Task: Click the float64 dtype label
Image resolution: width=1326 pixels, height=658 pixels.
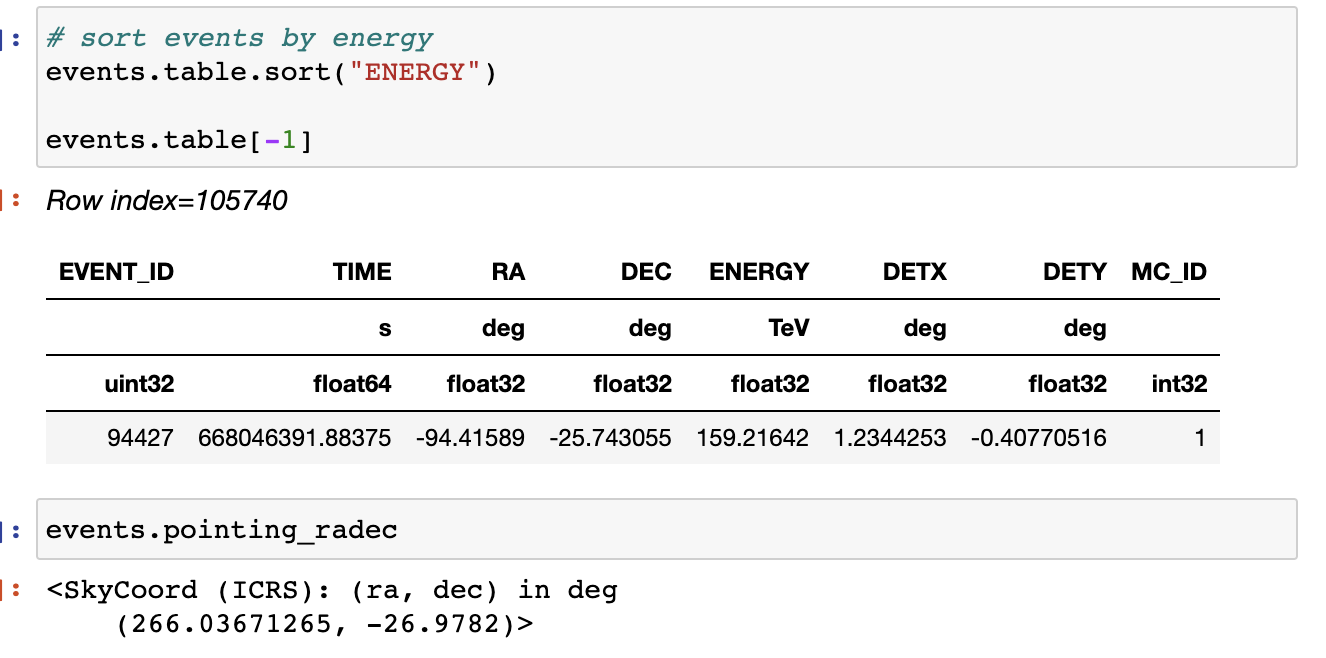Action: [x=351, y=384]
